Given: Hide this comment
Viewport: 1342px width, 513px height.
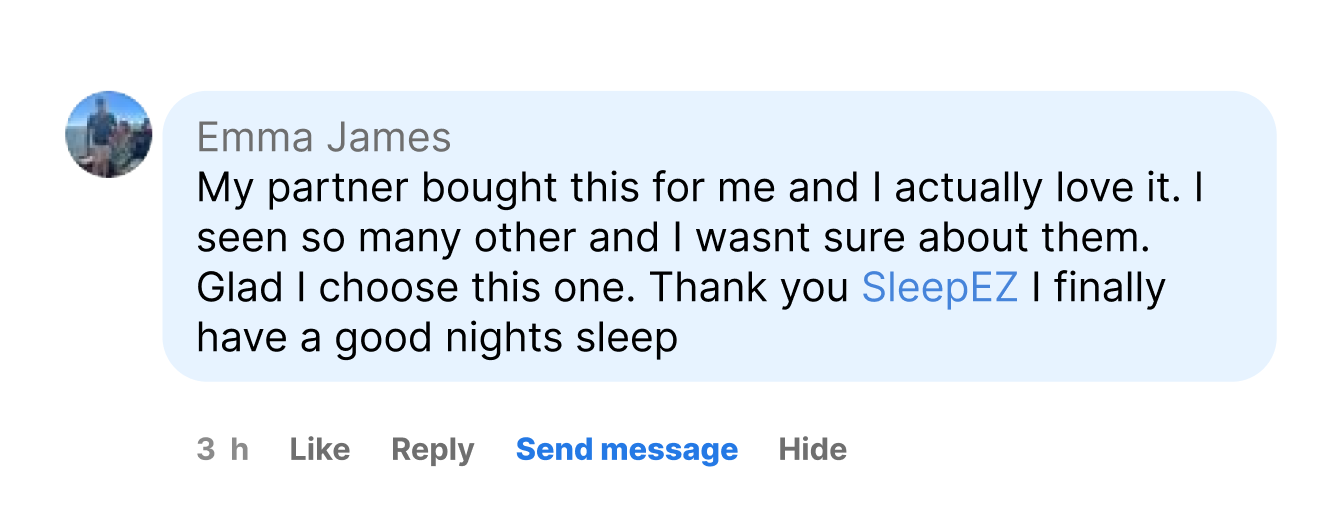Looking at the screenshot, I should (x=813, y=450).
